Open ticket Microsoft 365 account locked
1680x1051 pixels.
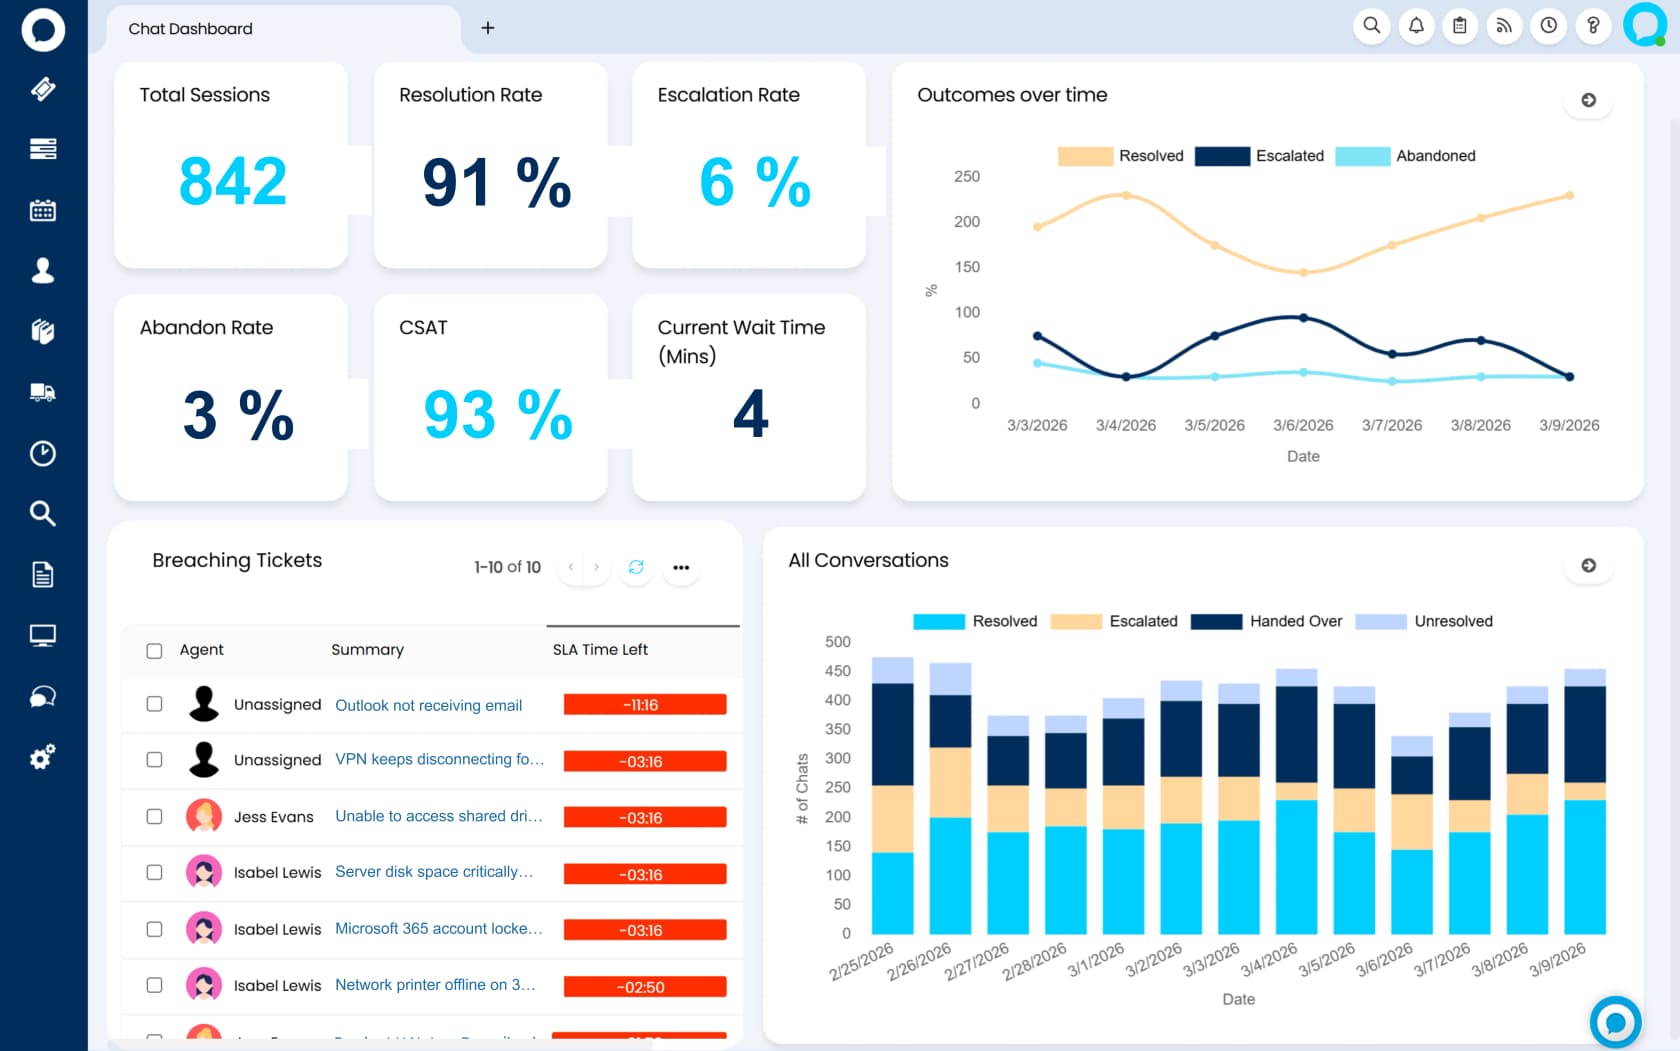click(439, 929)
